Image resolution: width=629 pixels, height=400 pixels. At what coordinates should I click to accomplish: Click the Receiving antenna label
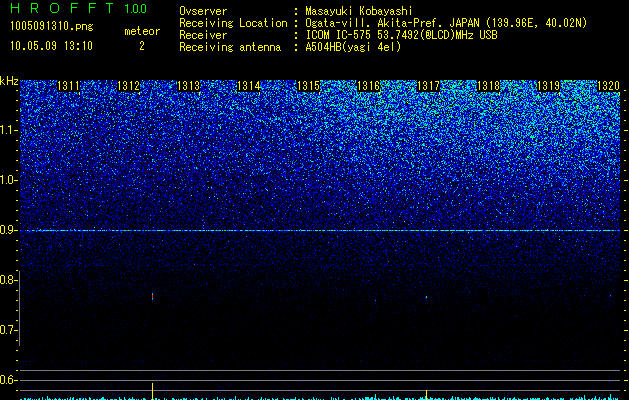[230, 47]
